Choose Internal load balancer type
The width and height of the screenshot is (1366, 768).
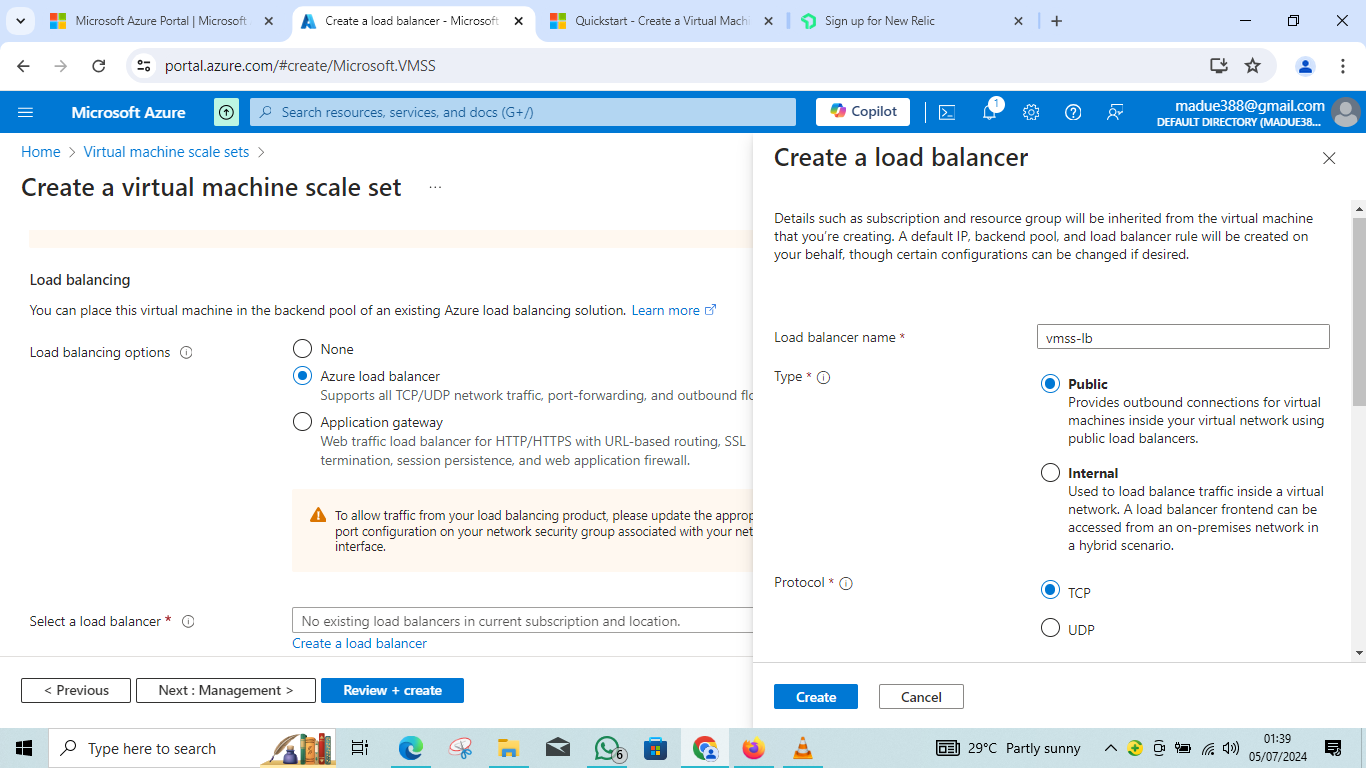click(x=1050, y=473)
